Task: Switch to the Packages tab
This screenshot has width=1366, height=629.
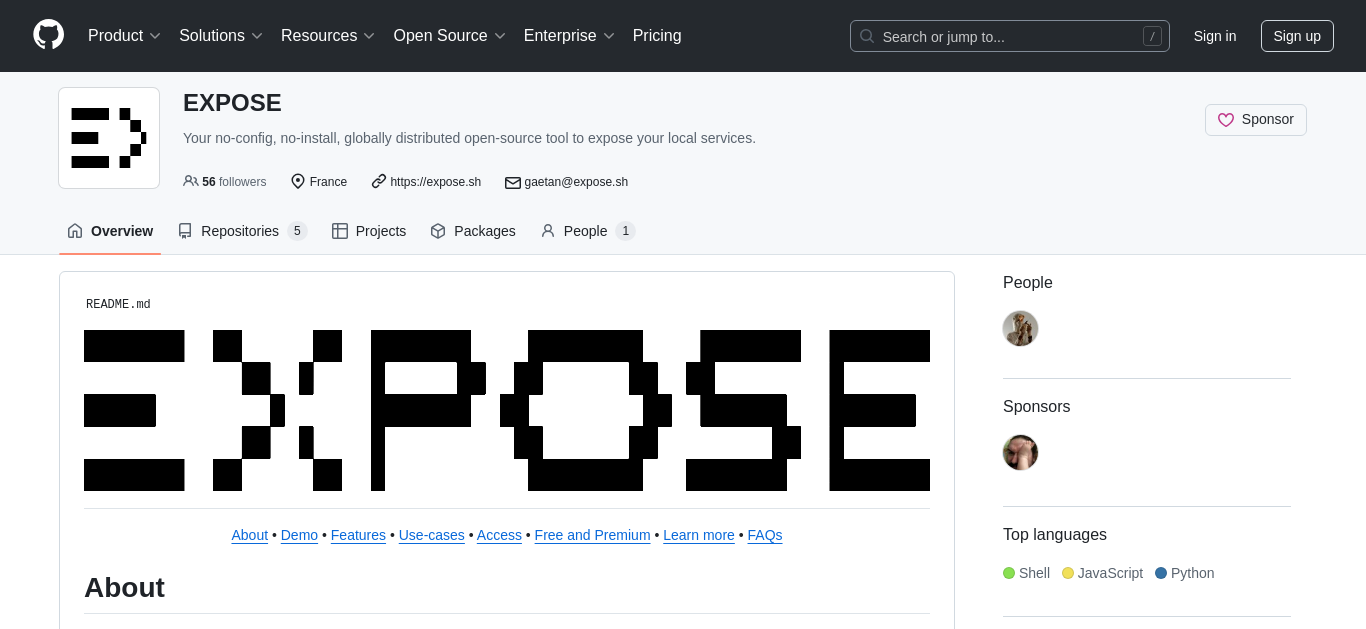Action: (x=473, y=231)
